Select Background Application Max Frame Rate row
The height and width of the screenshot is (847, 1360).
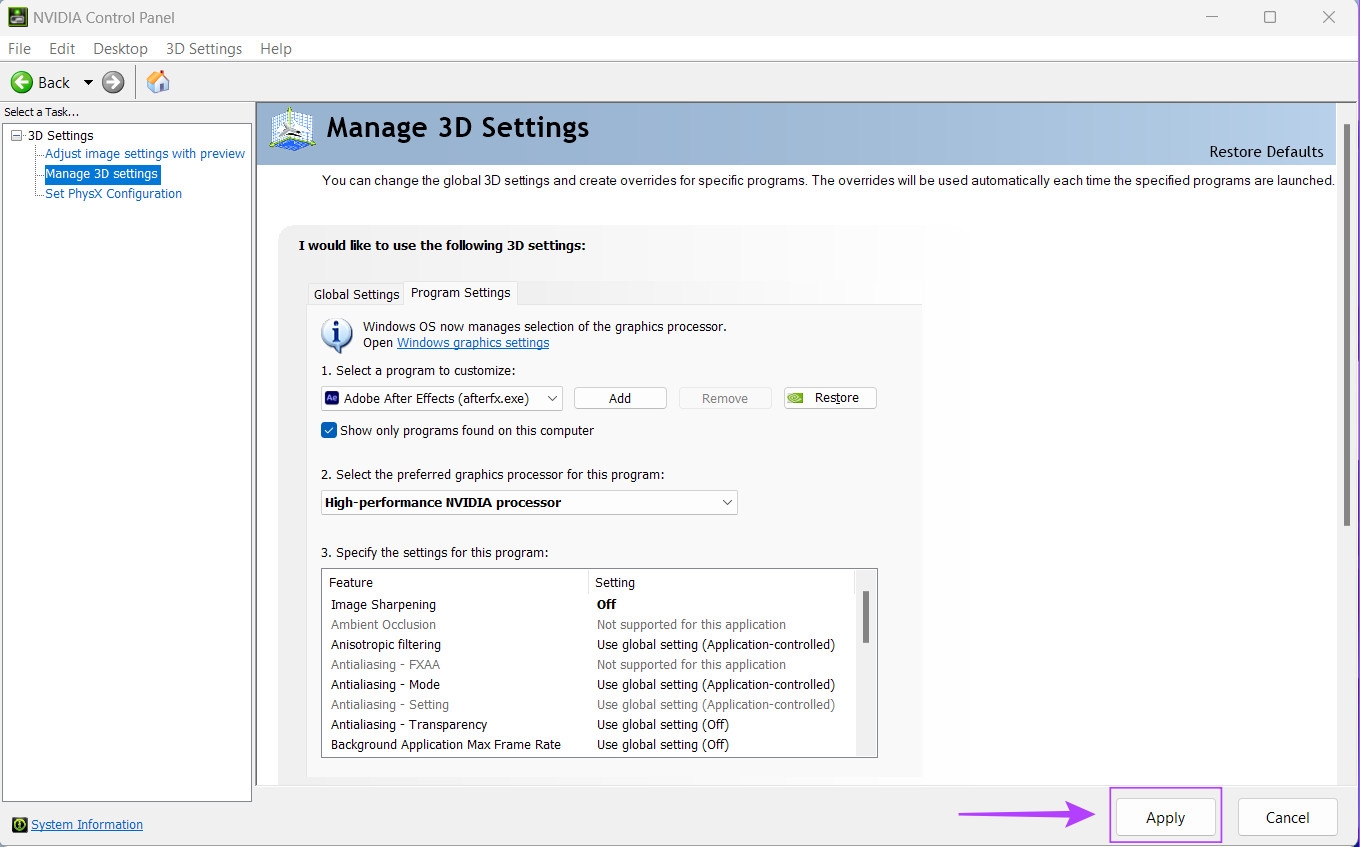pyautogui.click(x=588, y=745)
